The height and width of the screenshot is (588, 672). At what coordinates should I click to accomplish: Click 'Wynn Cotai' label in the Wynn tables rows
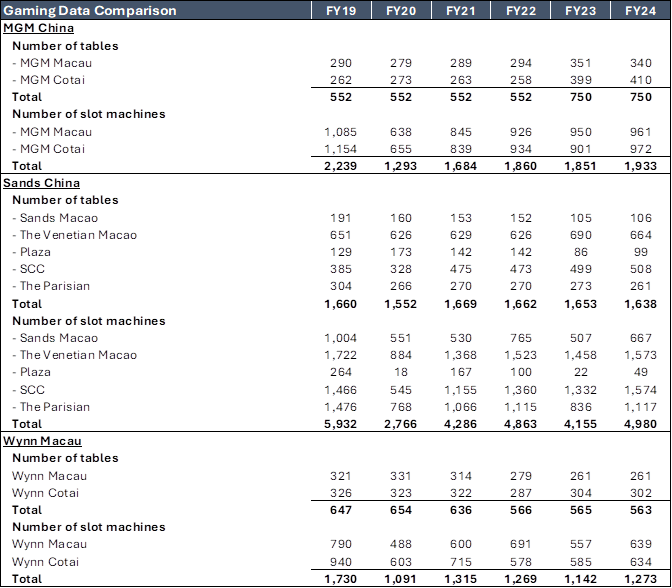(x=45, y=493)
